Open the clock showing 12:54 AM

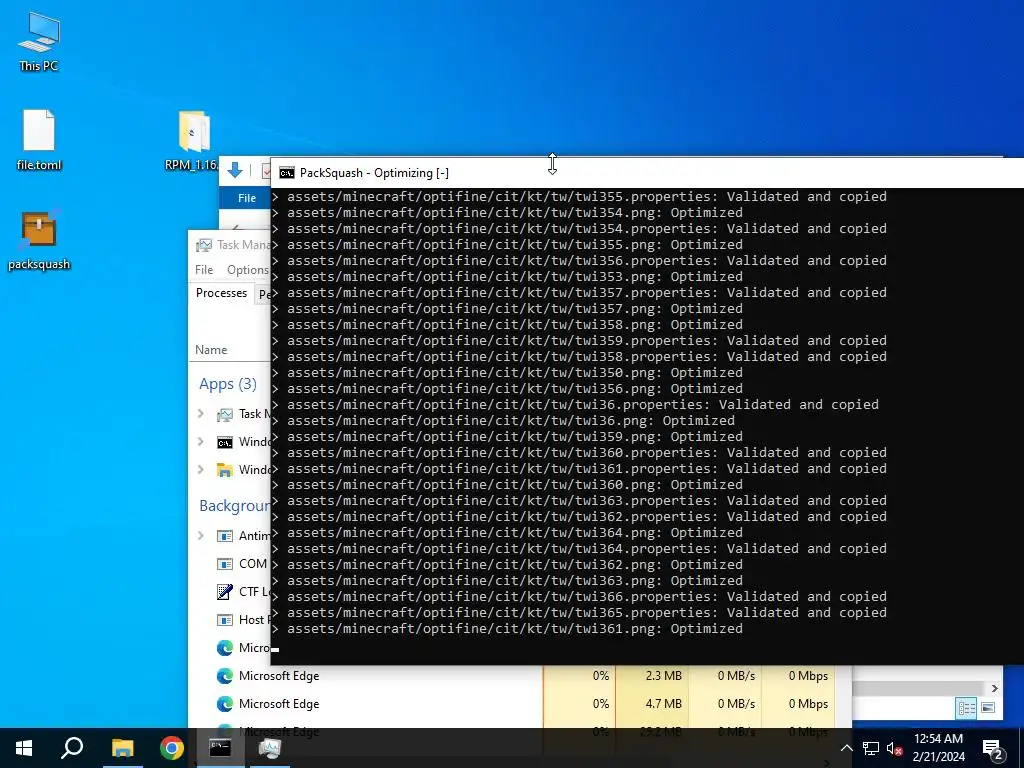[x=938, y=748]
